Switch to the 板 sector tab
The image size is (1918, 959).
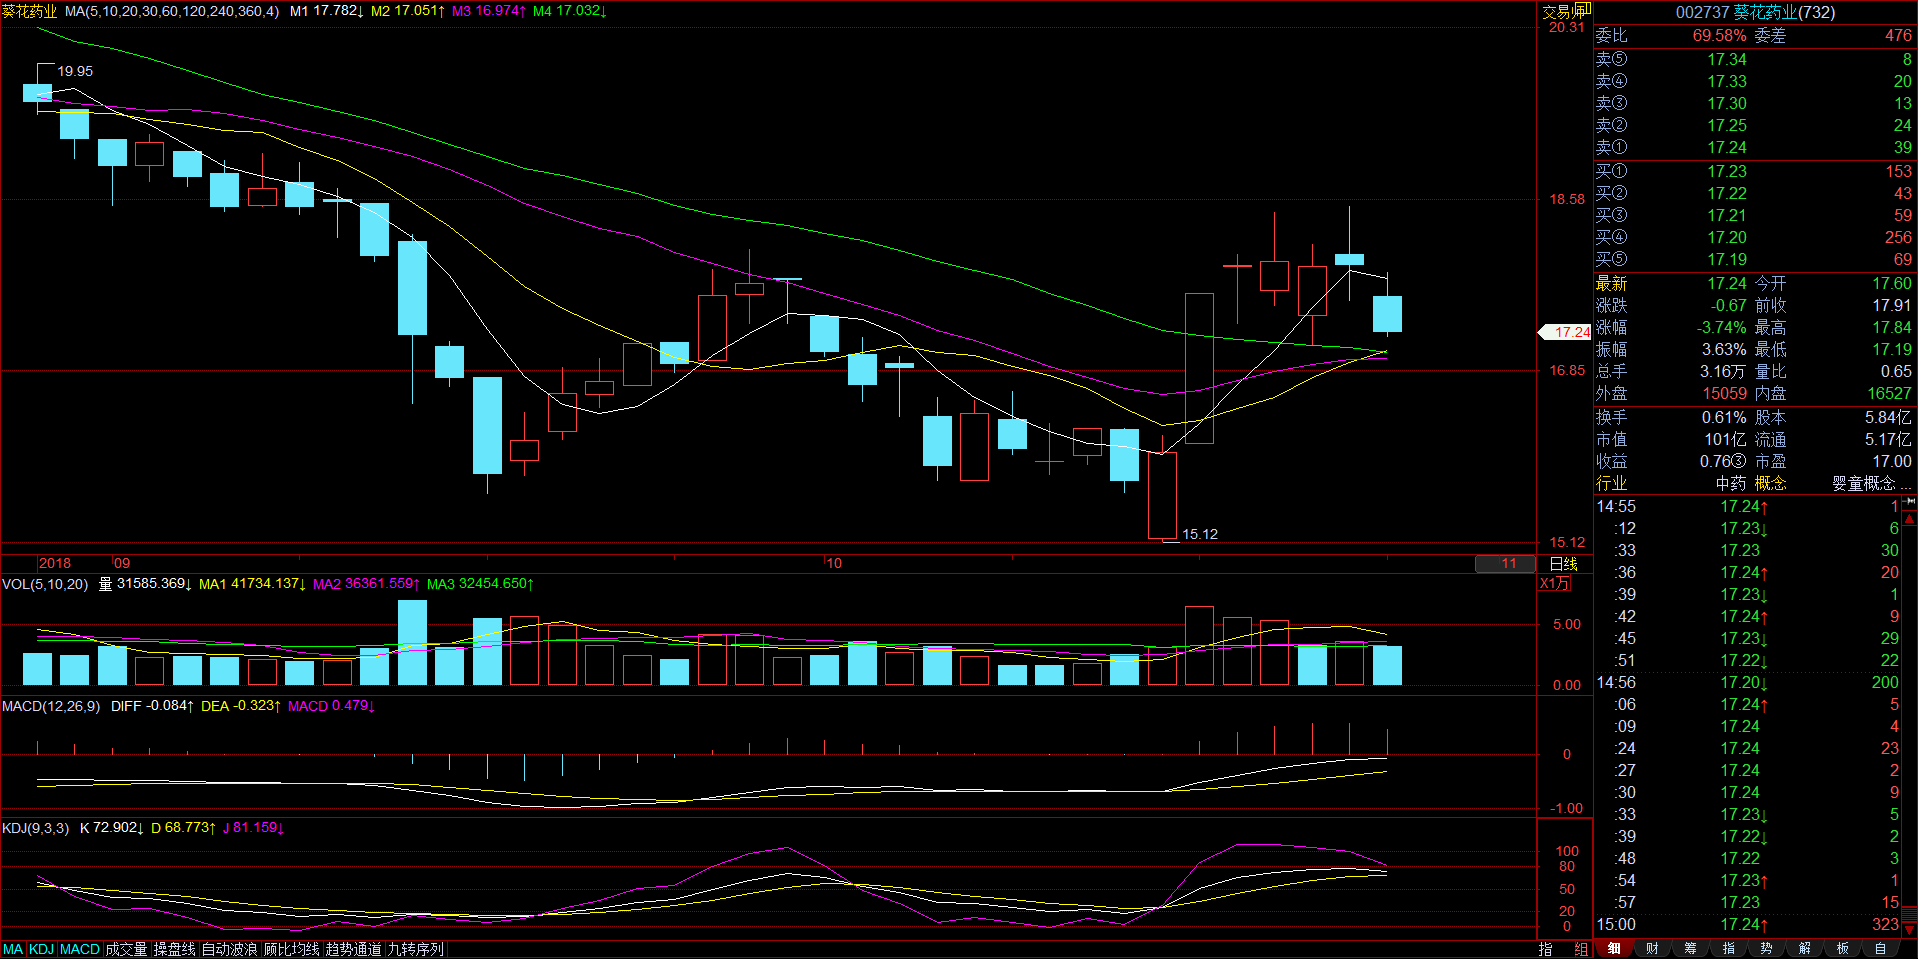tap(1842, 949)
